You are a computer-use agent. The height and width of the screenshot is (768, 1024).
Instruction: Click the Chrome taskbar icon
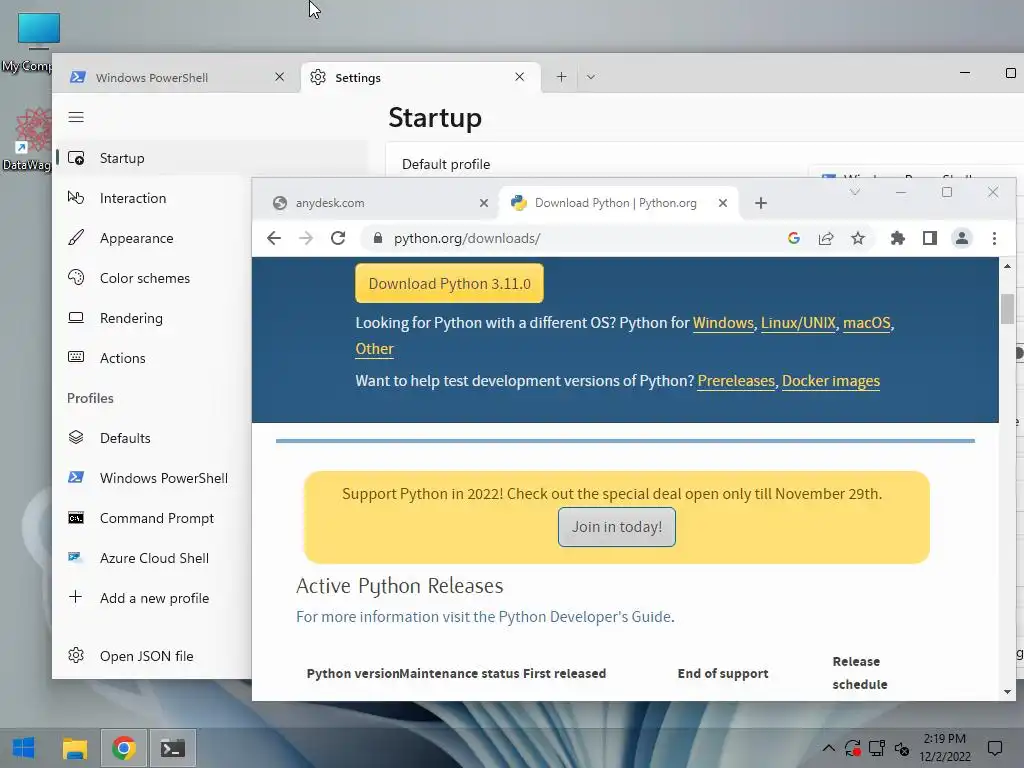[124, 748]
